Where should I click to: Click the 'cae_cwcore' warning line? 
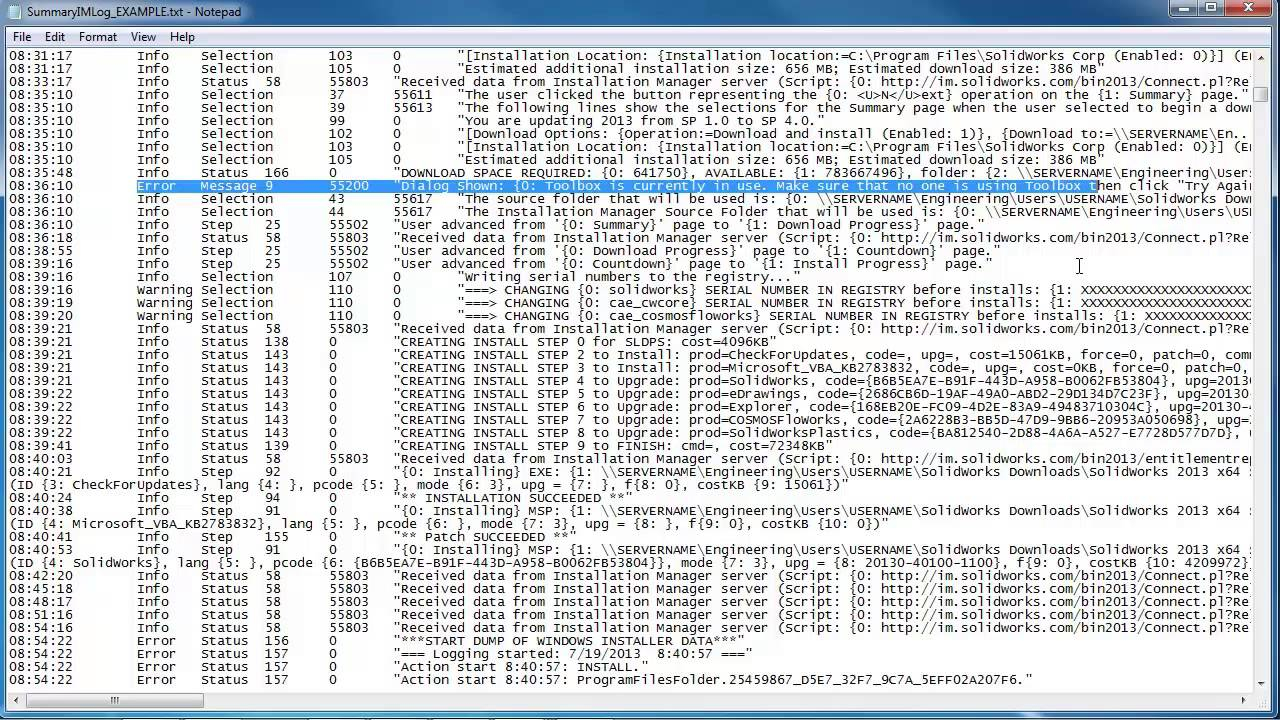pos(853,303)
